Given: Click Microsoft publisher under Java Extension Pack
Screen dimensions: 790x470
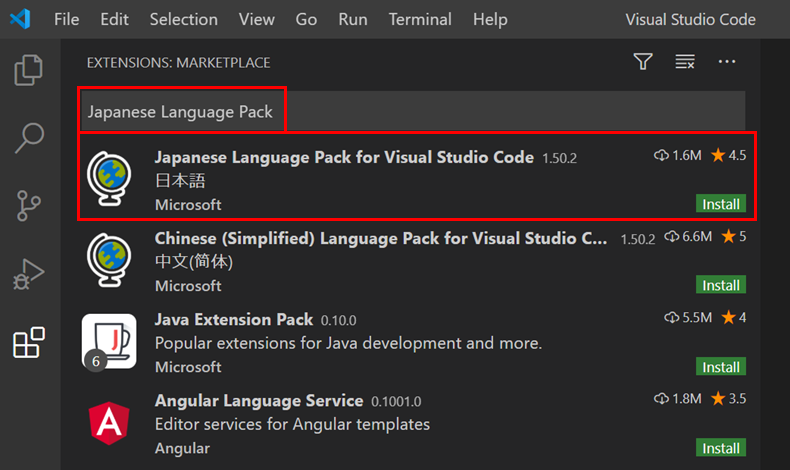Looking at the screenshot, I should click(x=188, y=367).
